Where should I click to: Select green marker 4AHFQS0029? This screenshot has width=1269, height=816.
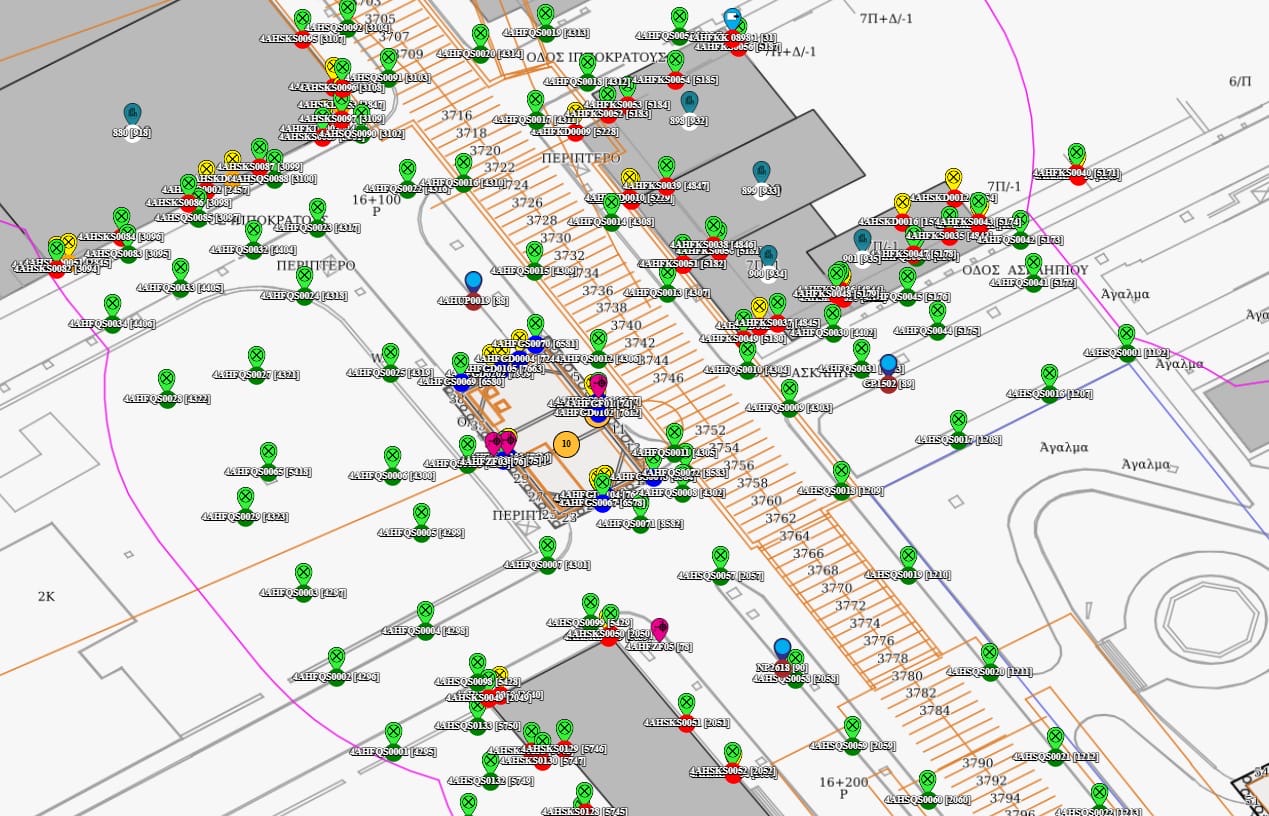[245, 498]
